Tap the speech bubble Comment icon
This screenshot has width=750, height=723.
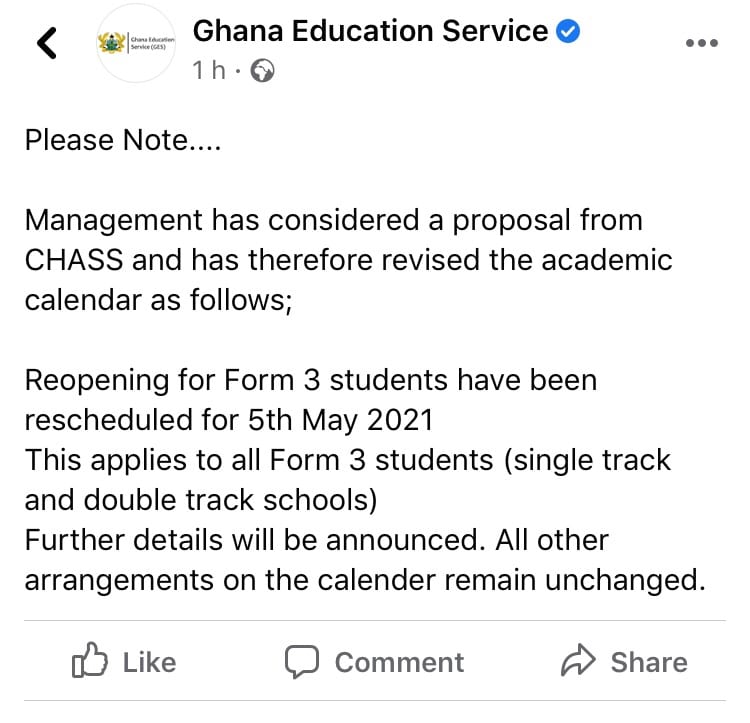pyautogui.click(x=302, y=662)
